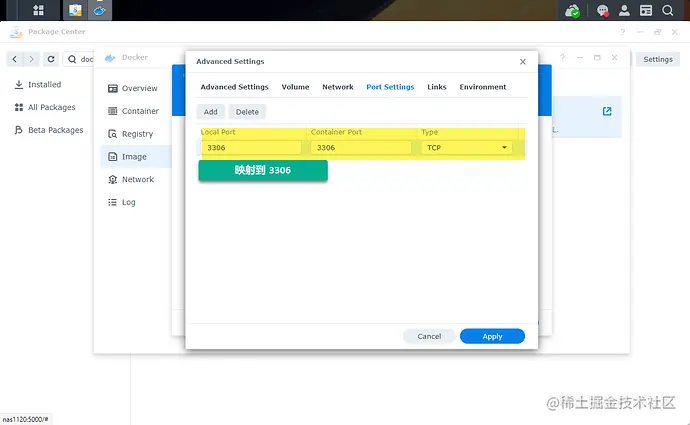Screen dimensions: 690x425
Task: Go back in Package Center
Action: (x=15, y=59)
